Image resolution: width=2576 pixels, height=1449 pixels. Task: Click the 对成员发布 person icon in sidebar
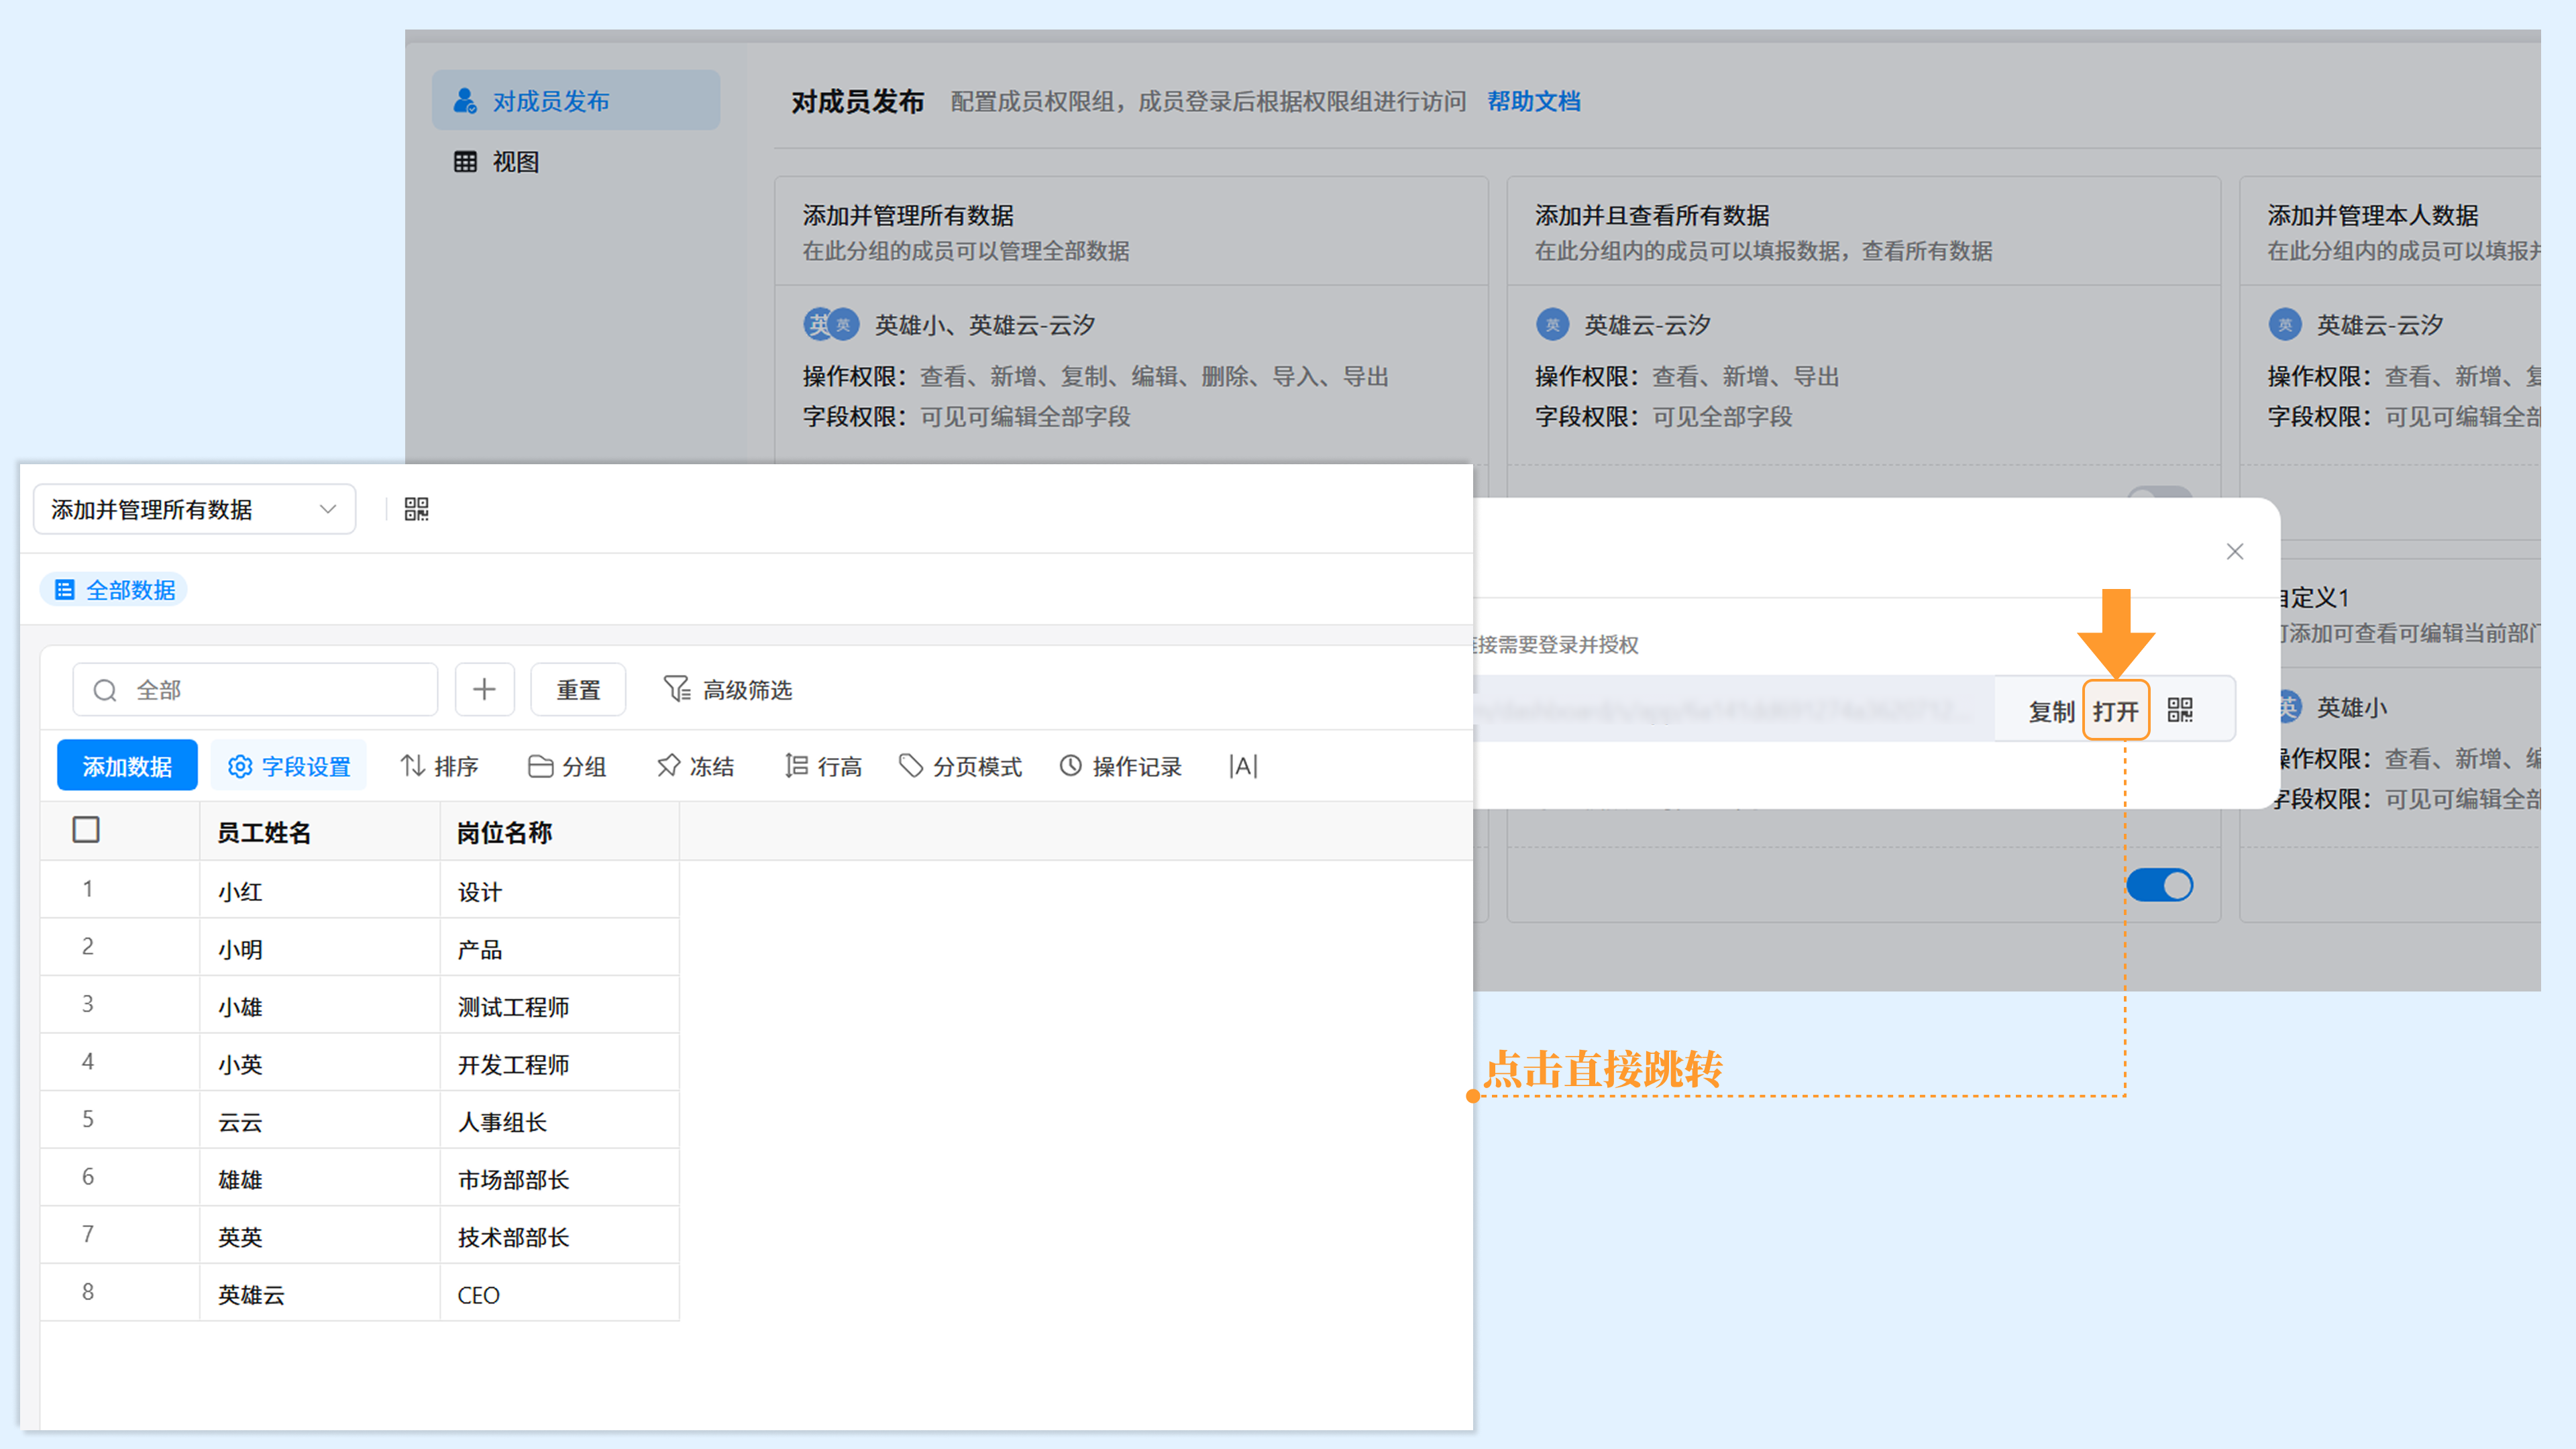[x=465, y=100]
